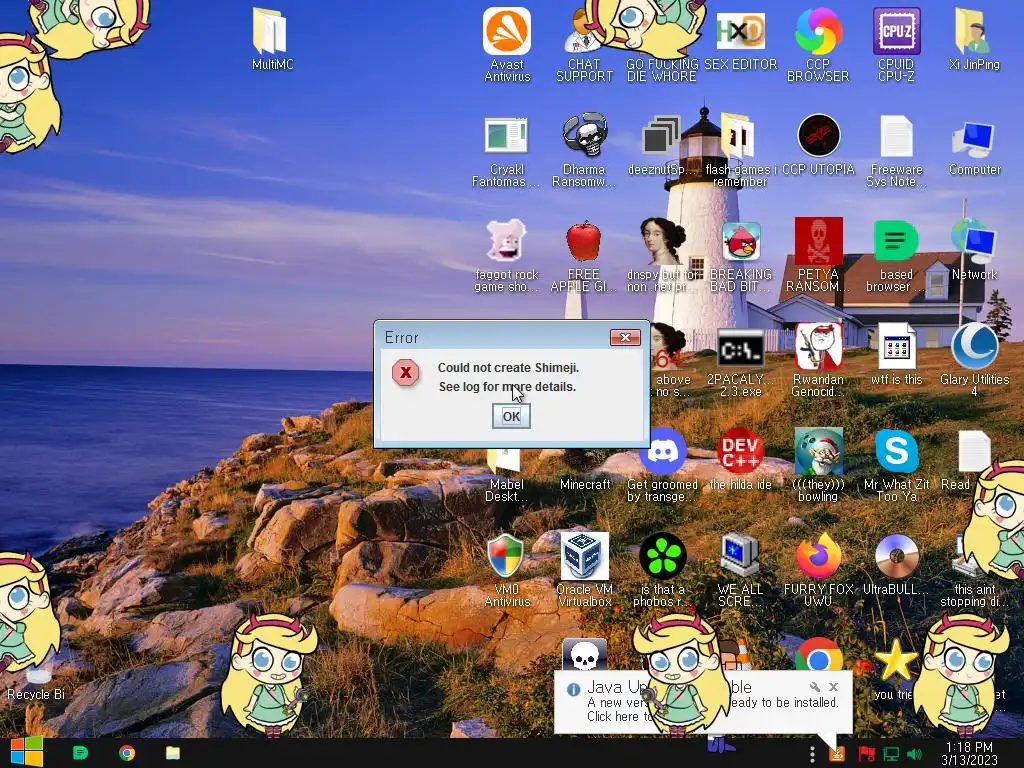1024x768 pixels.
Task: Open the network tray icon
Action: [x=891, y=754]
